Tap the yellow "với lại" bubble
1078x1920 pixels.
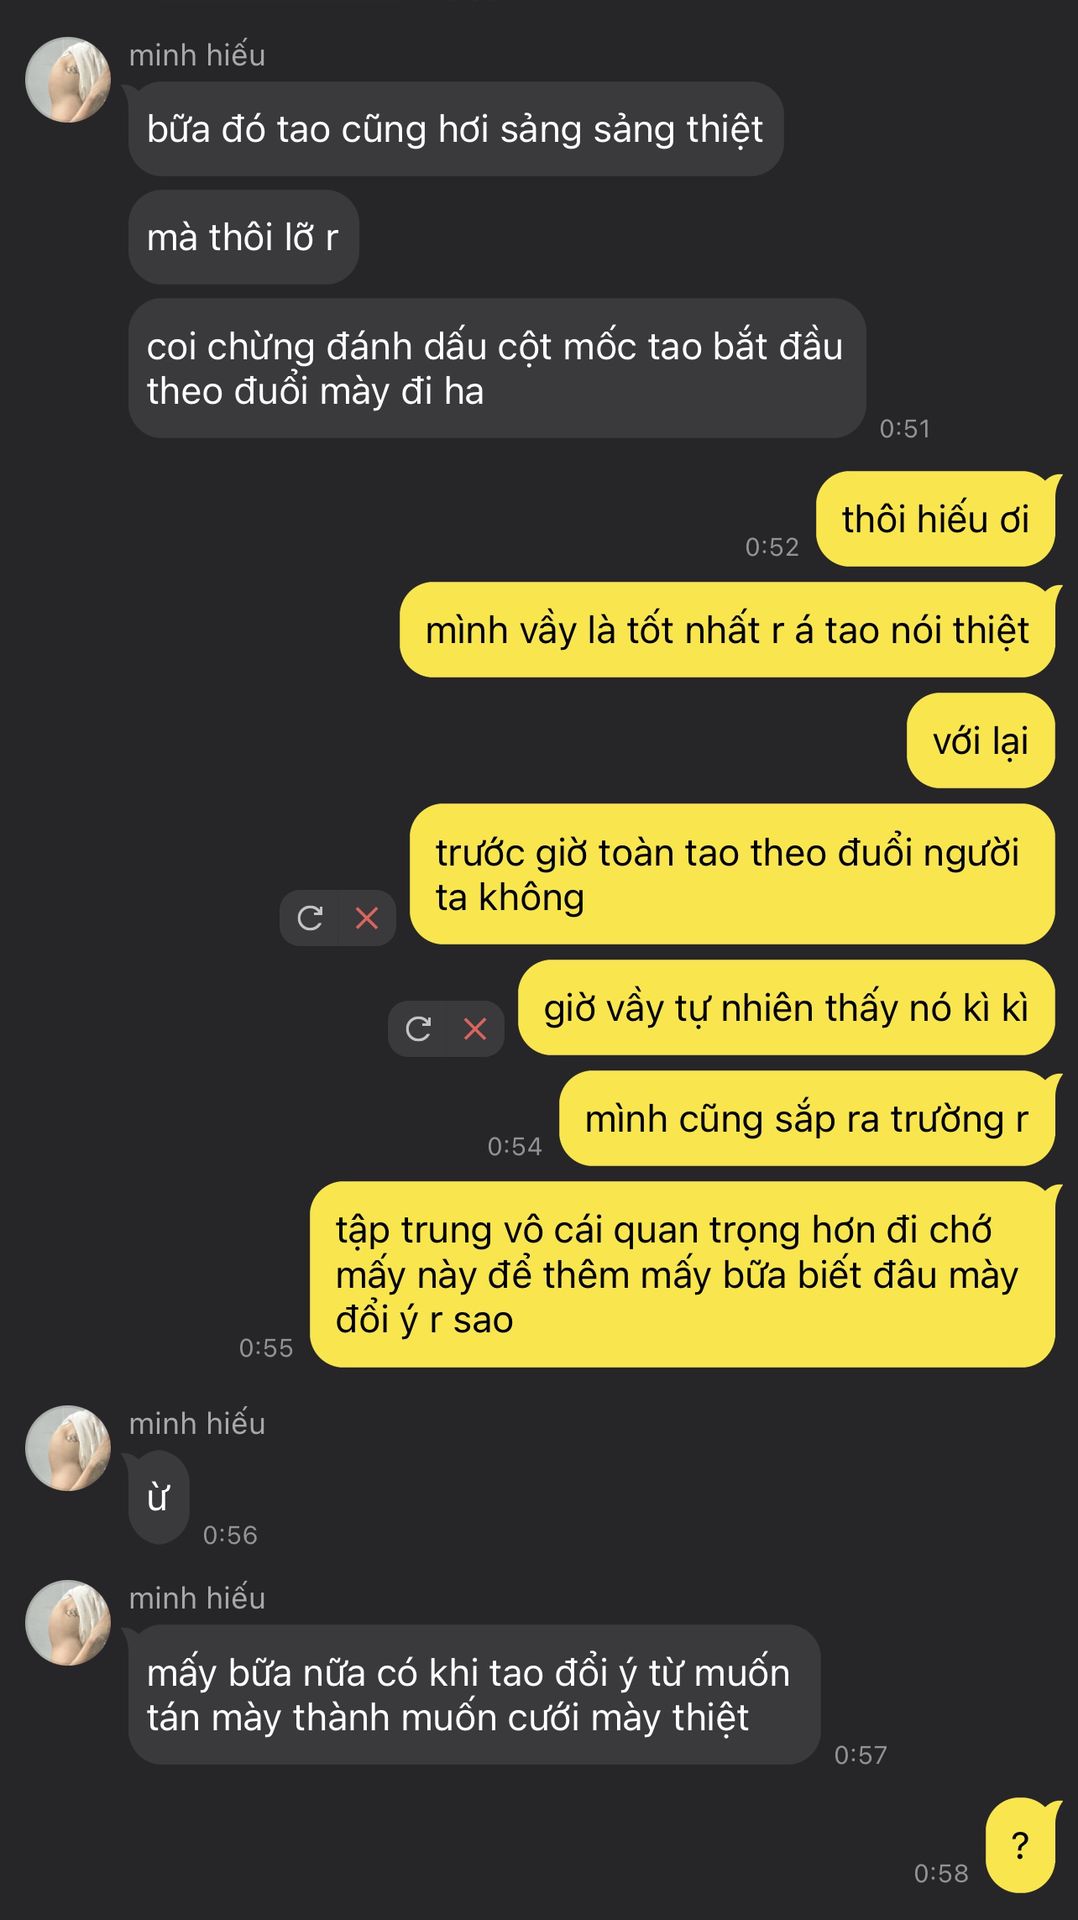coord(981,741)
